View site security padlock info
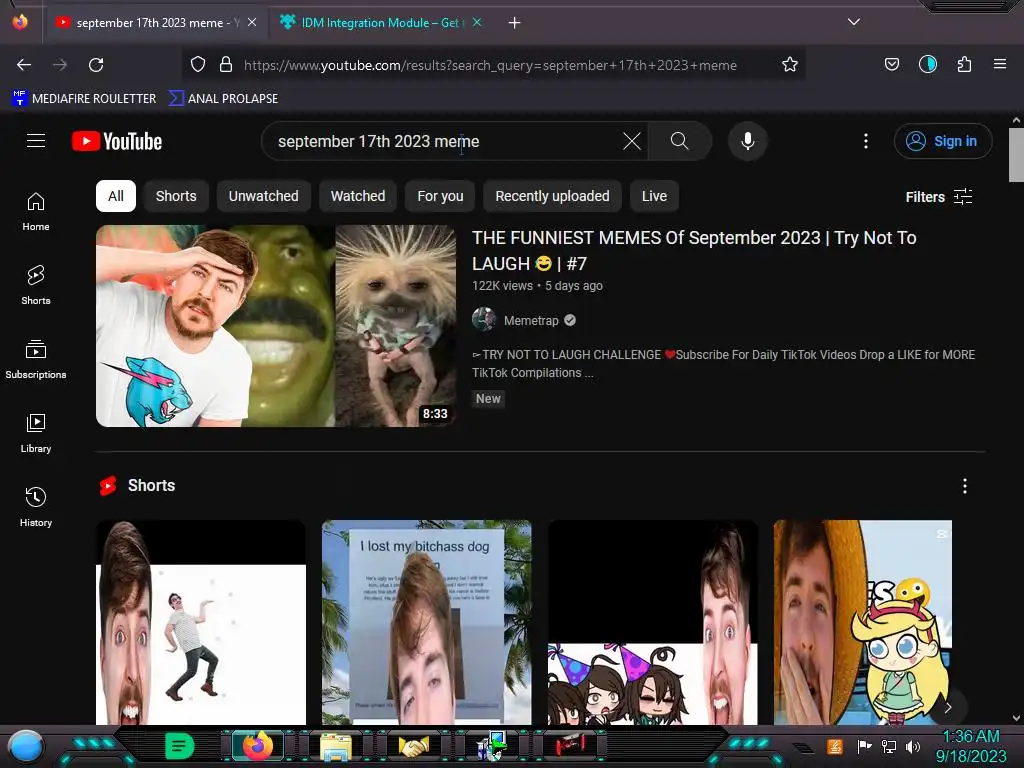This screenshot has width=1024, height=768. coord(226,64)
